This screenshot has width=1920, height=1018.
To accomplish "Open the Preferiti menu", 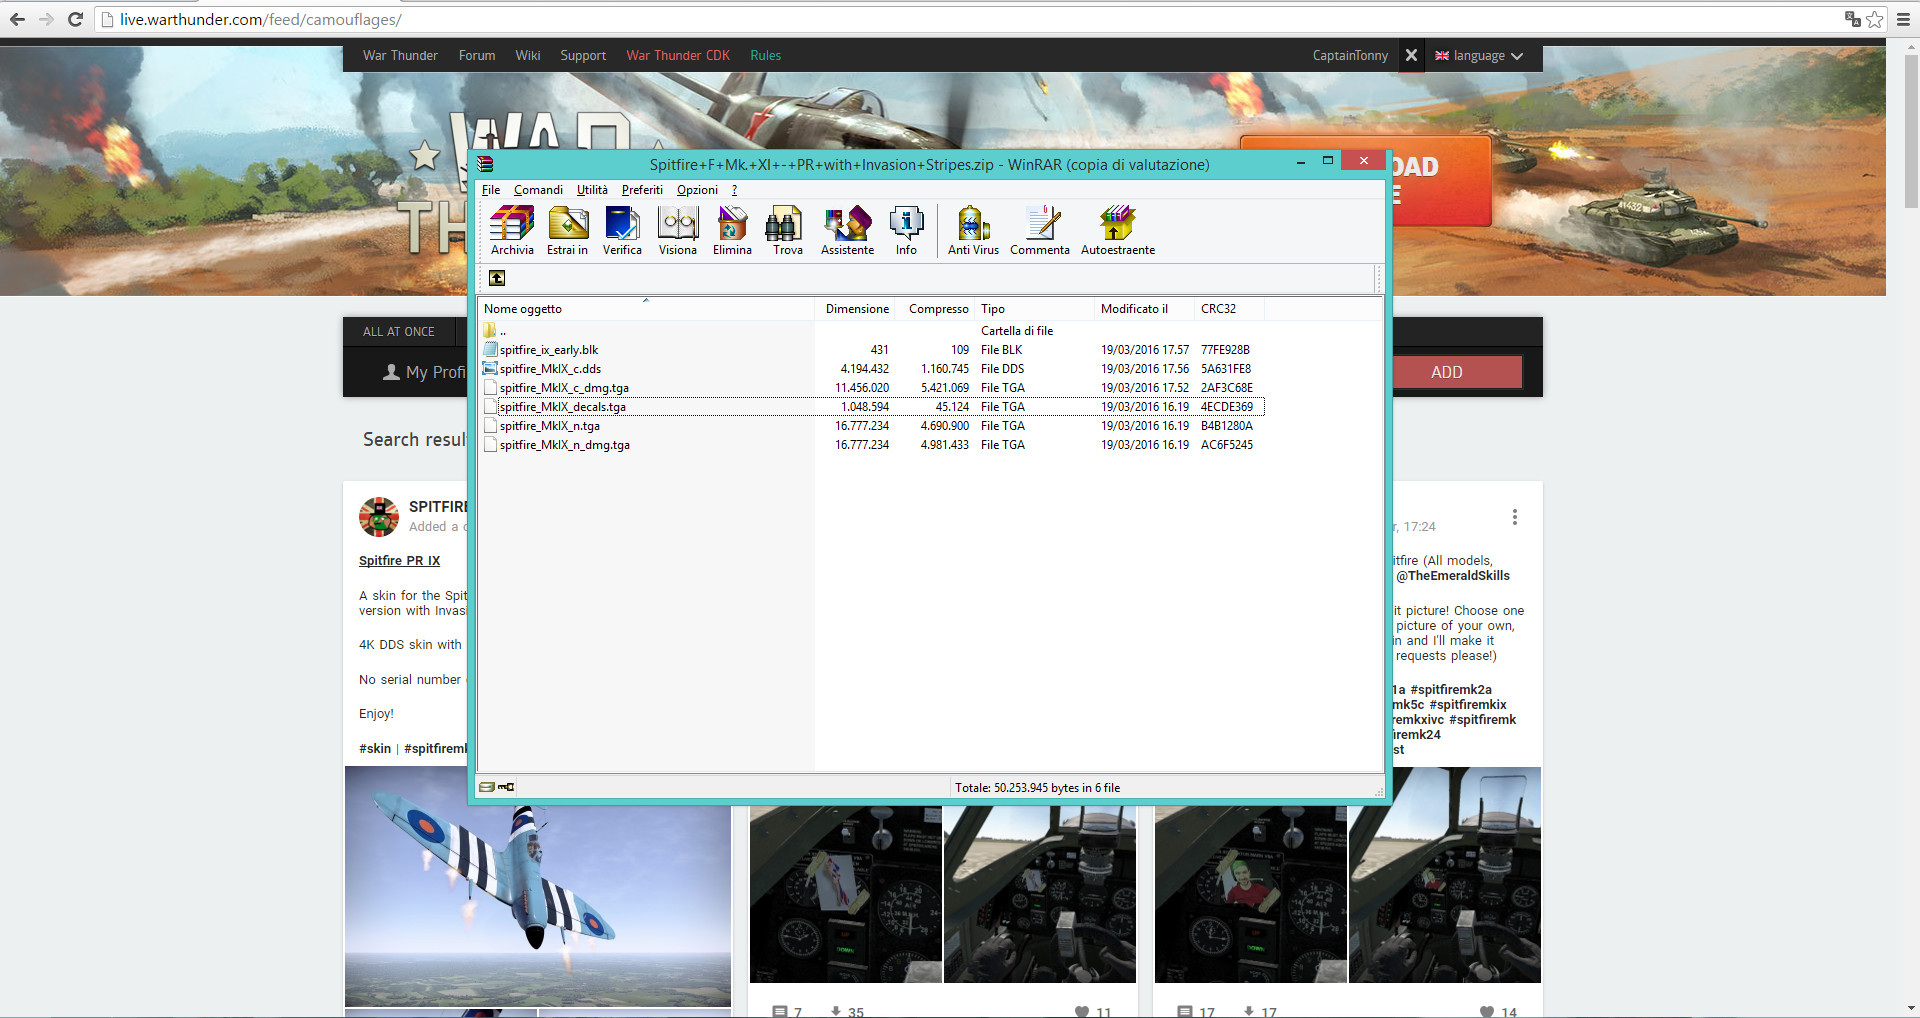I will [642, 190].
